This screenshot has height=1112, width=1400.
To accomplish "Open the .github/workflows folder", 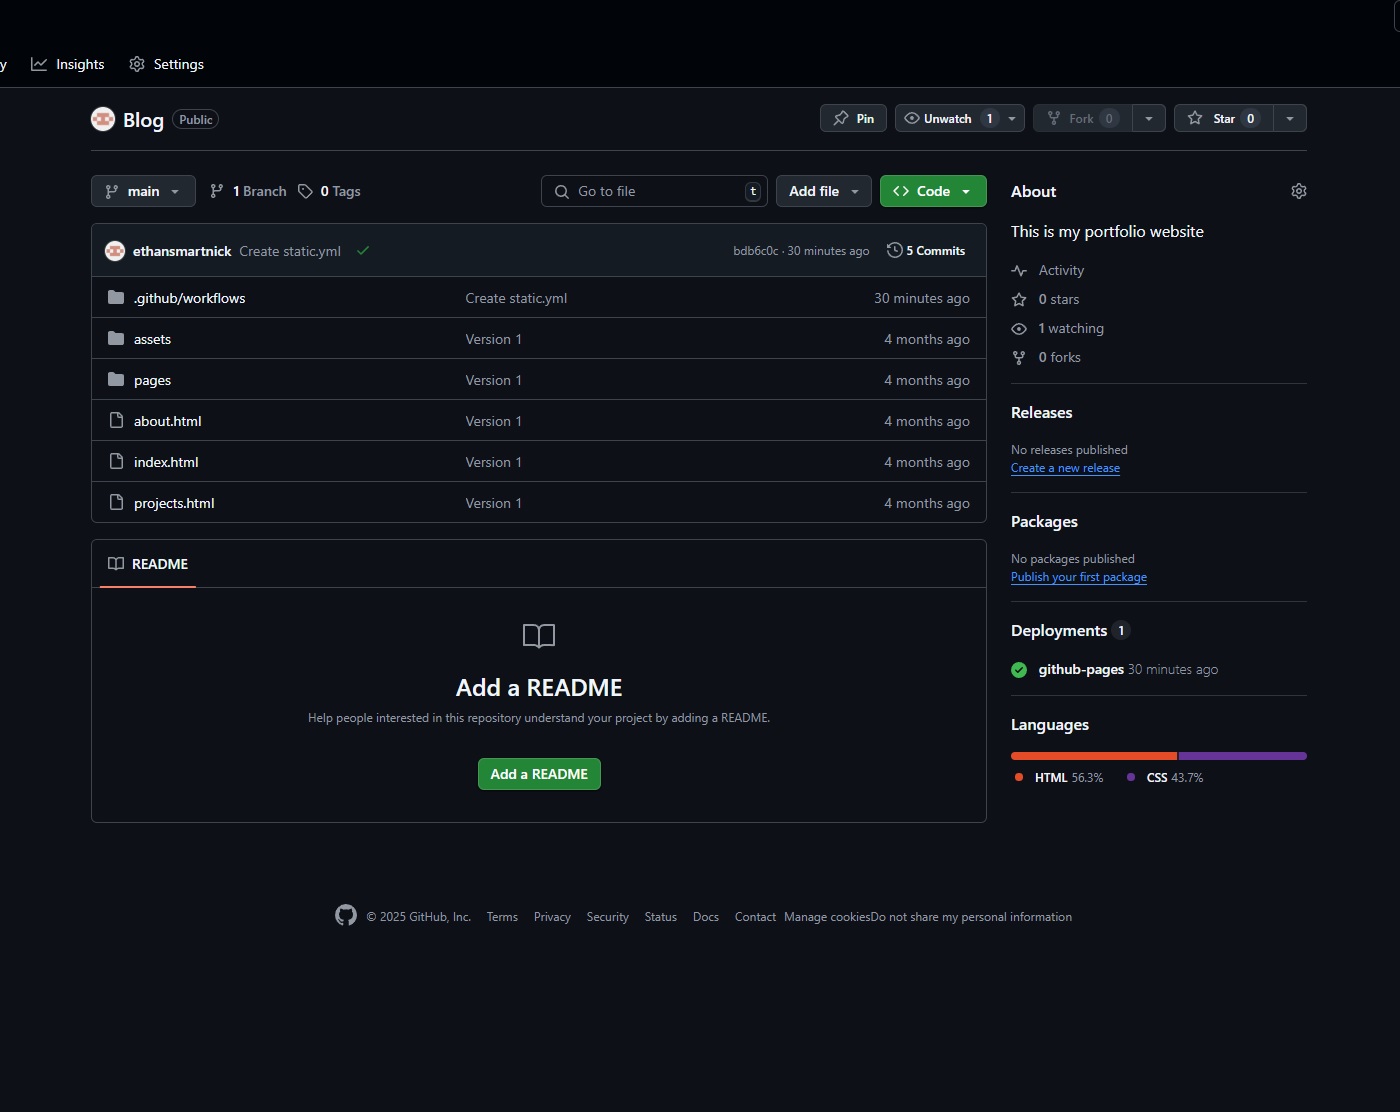I will 190,298.
